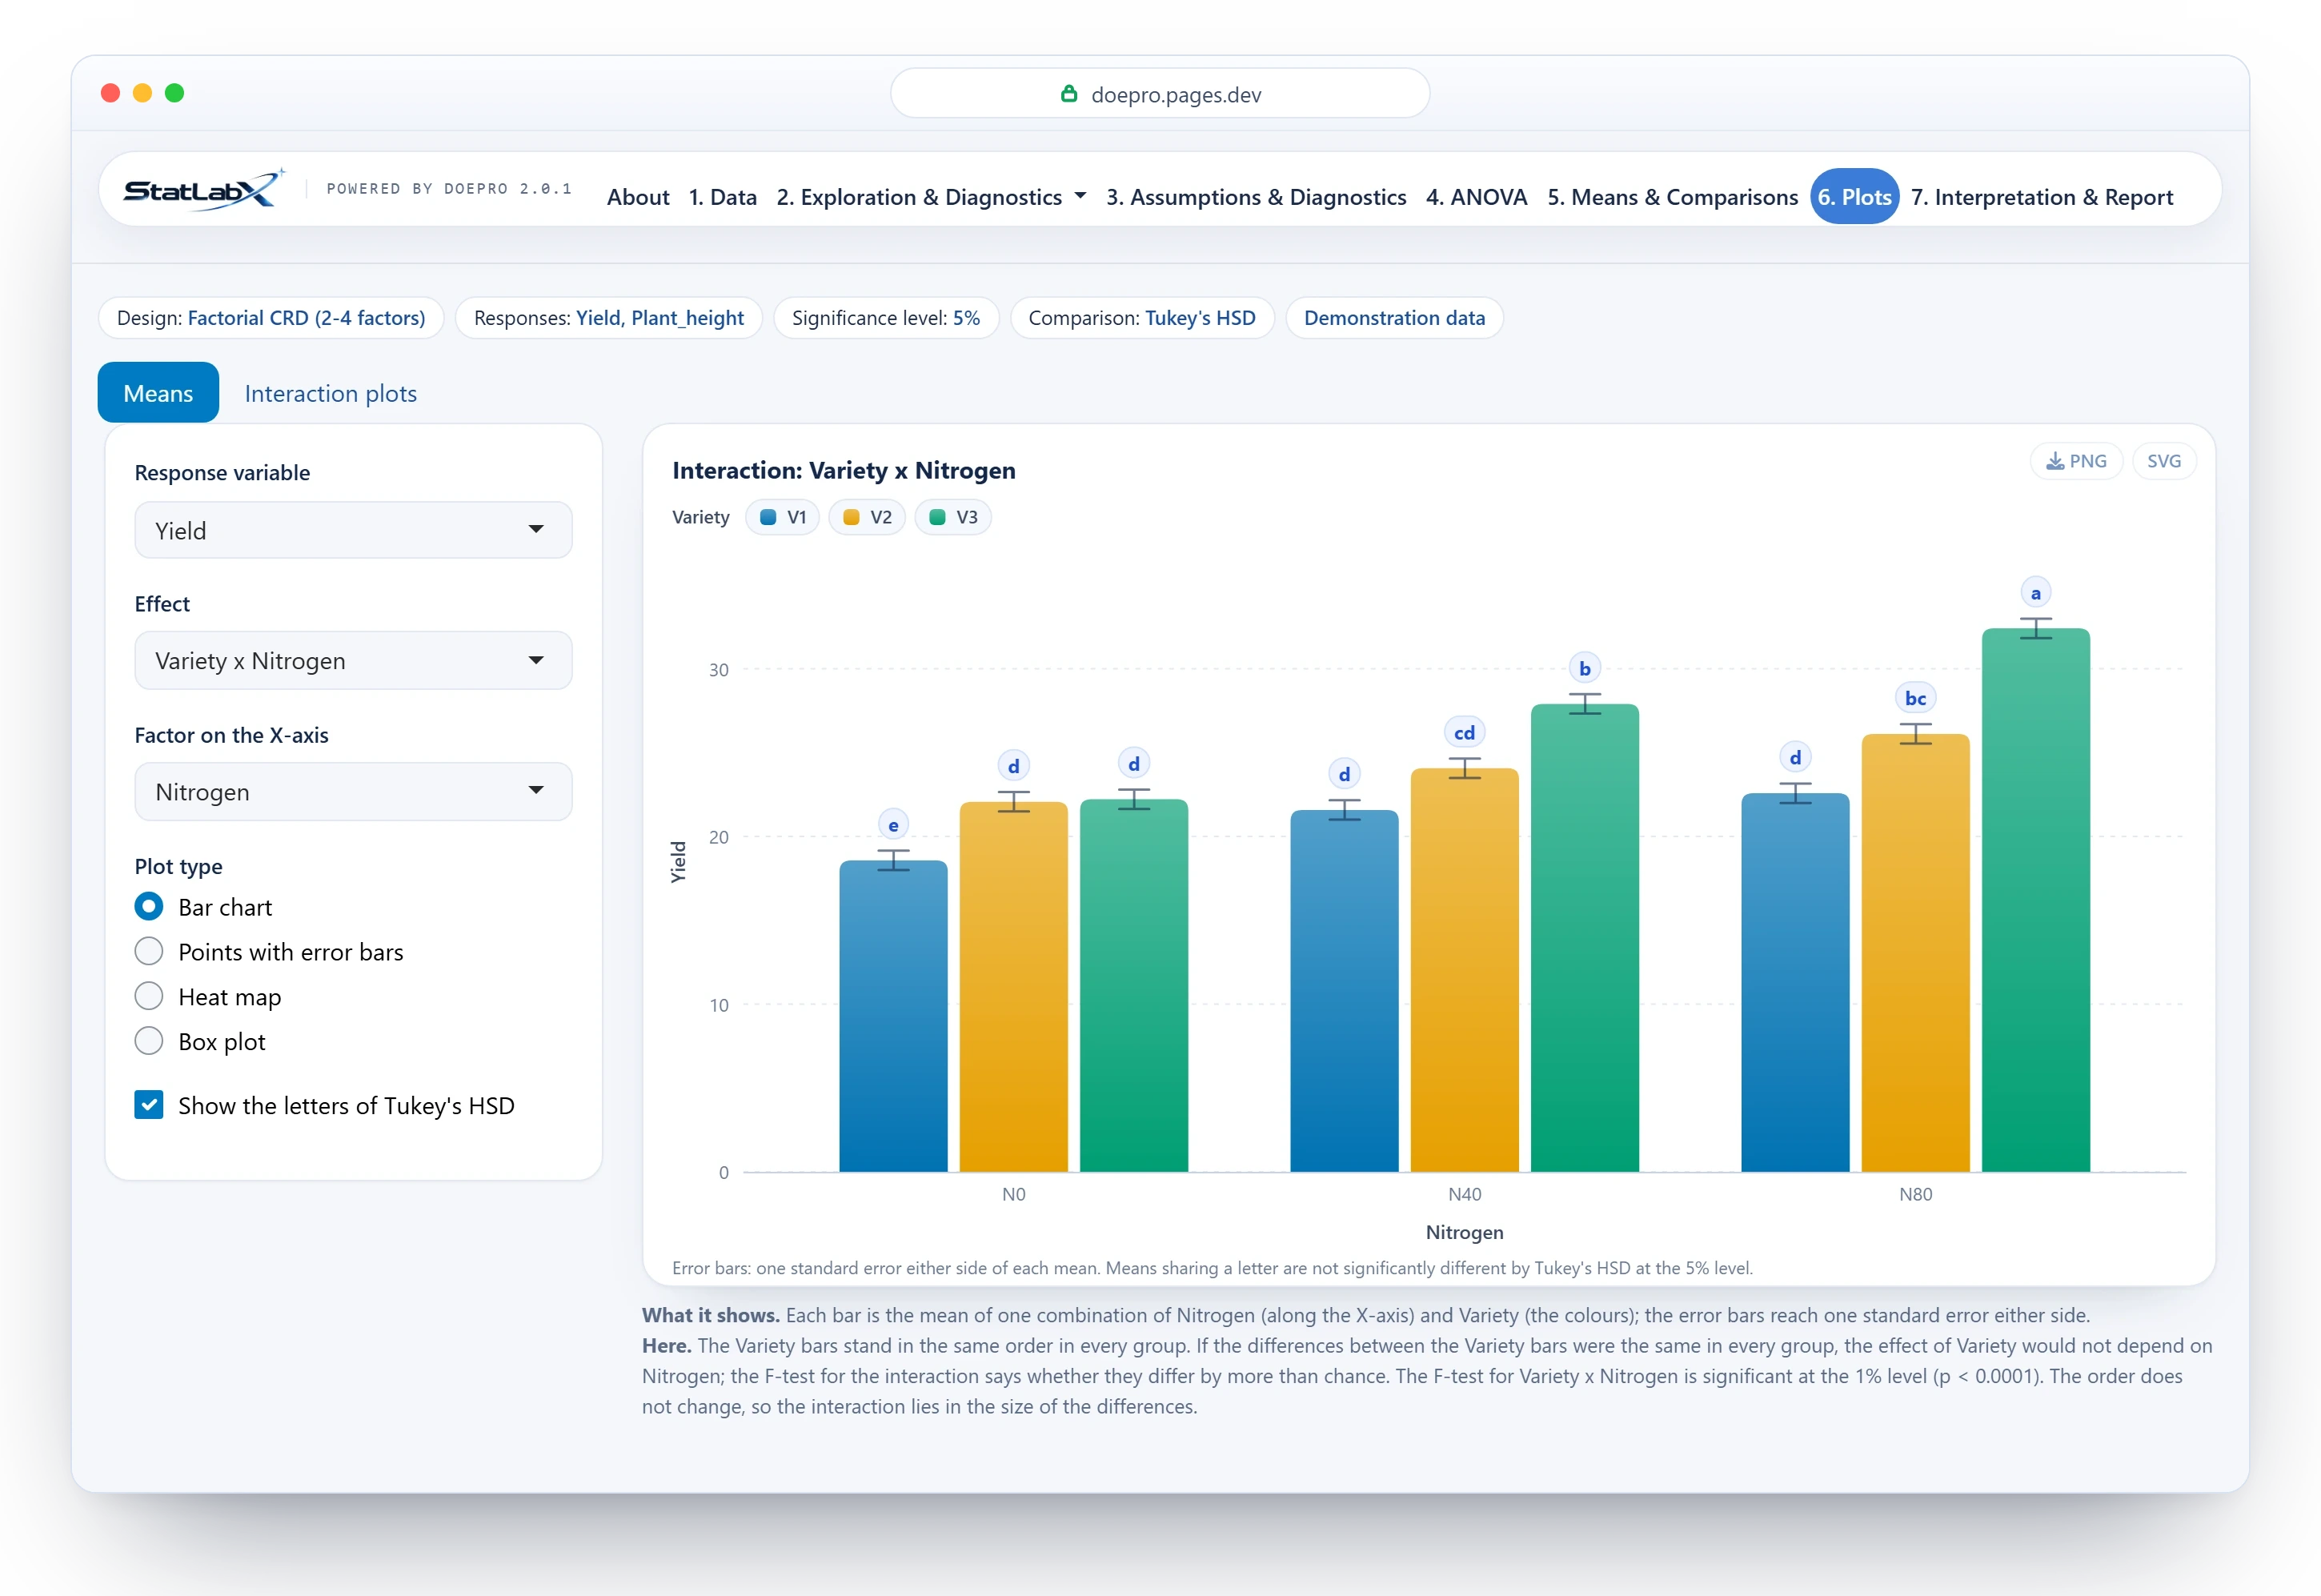The height and width of the screenshot is (1596, 2321).
Task: Click the 'a' letter above N80 V3 bar
Action: (x=2035, y=593)
